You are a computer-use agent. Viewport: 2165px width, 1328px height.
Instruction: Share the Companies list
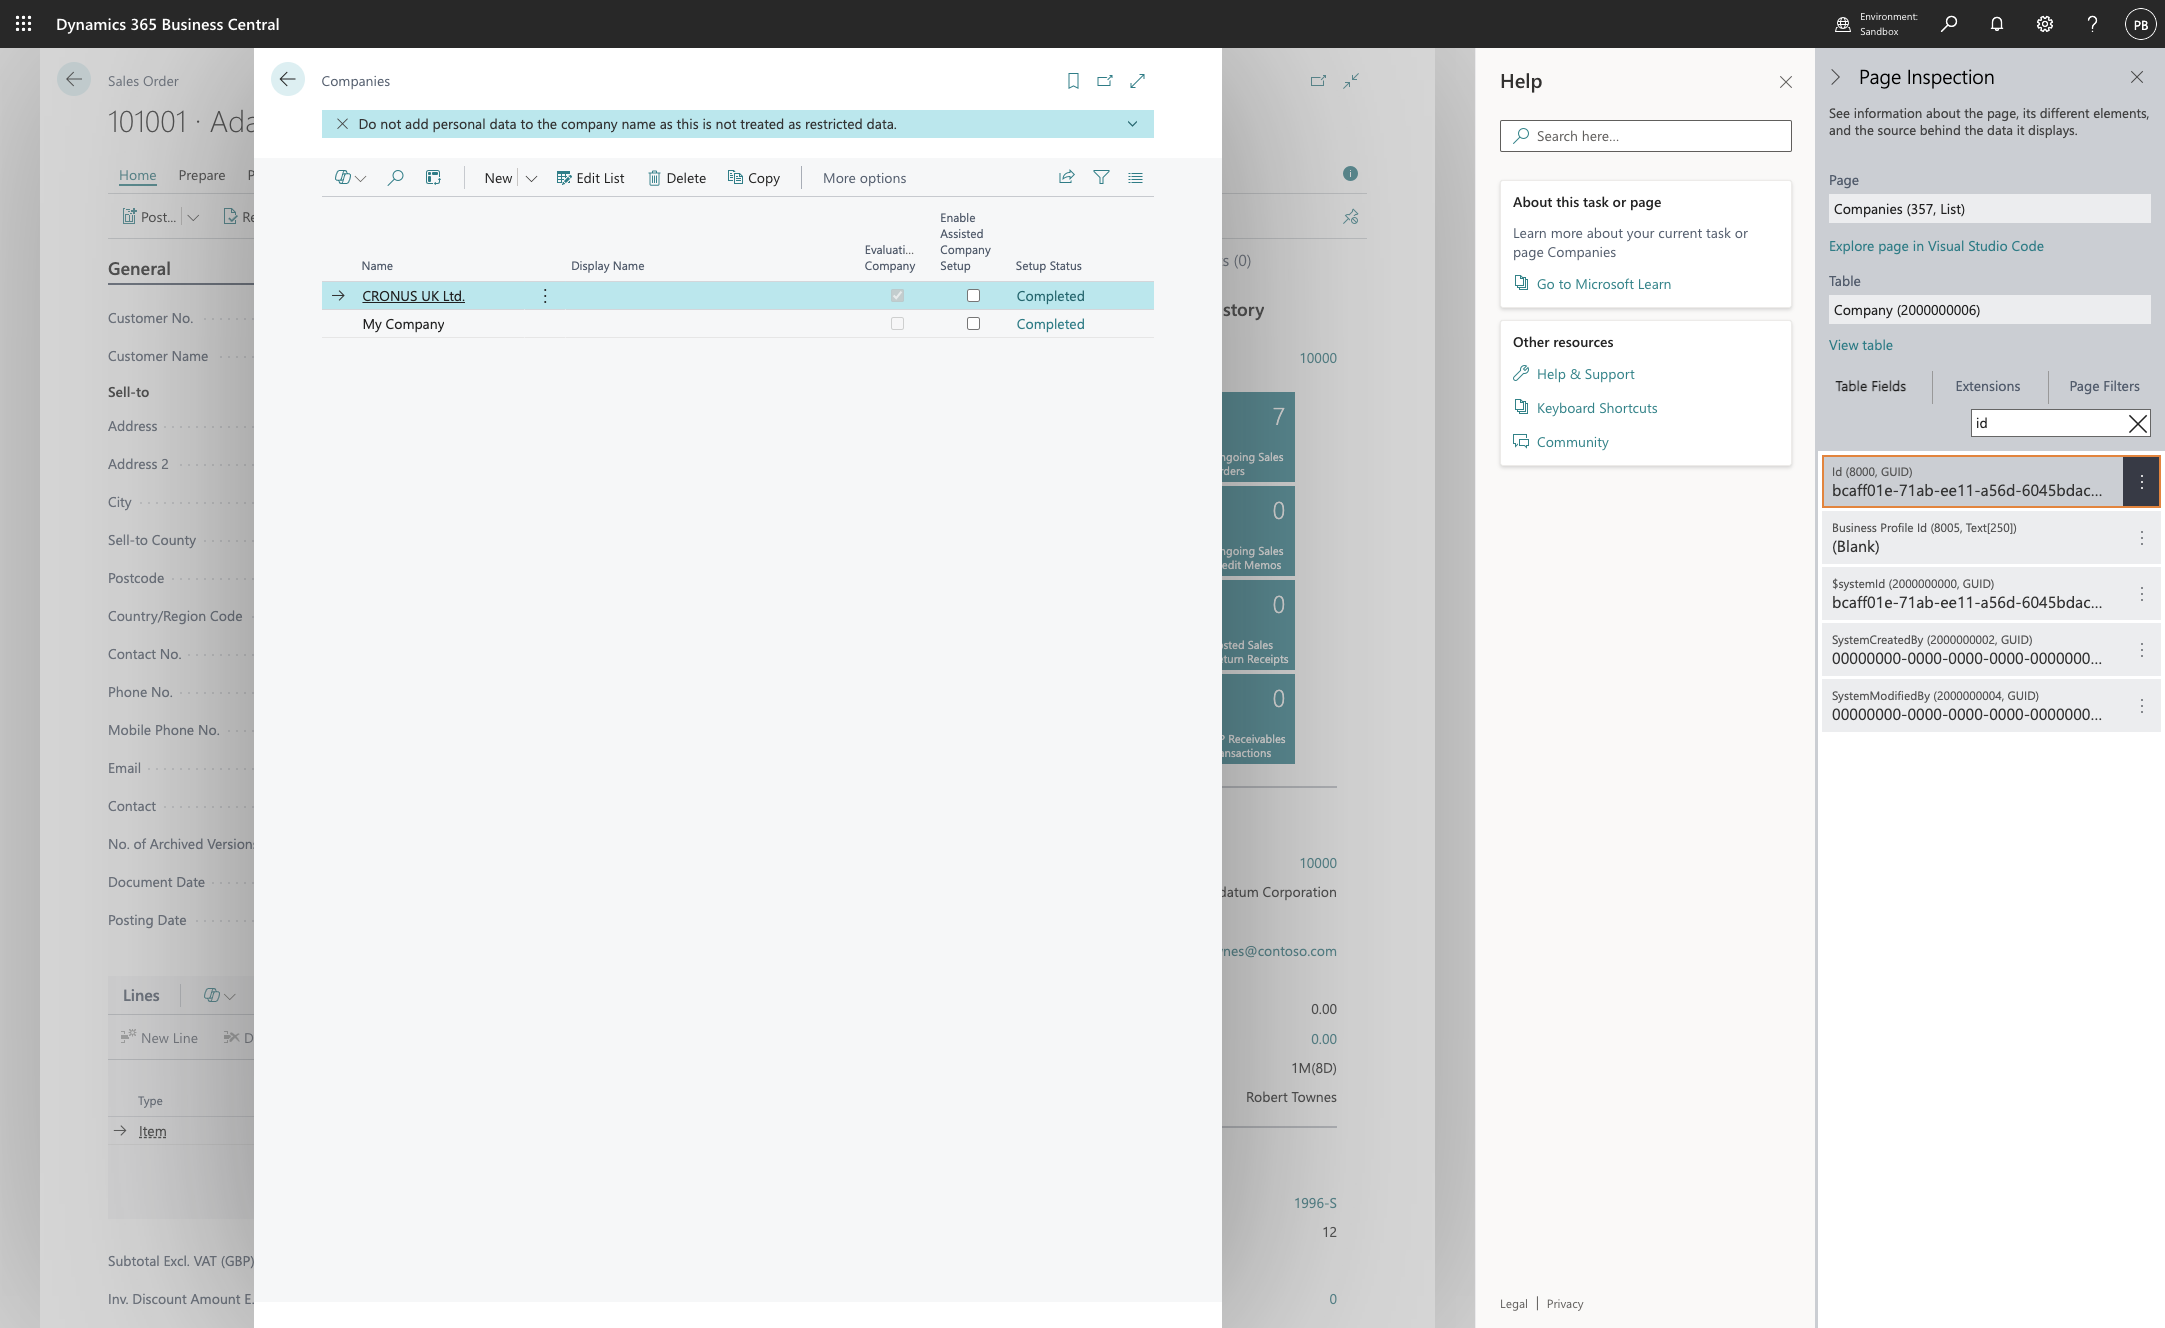pos(1067,177)
